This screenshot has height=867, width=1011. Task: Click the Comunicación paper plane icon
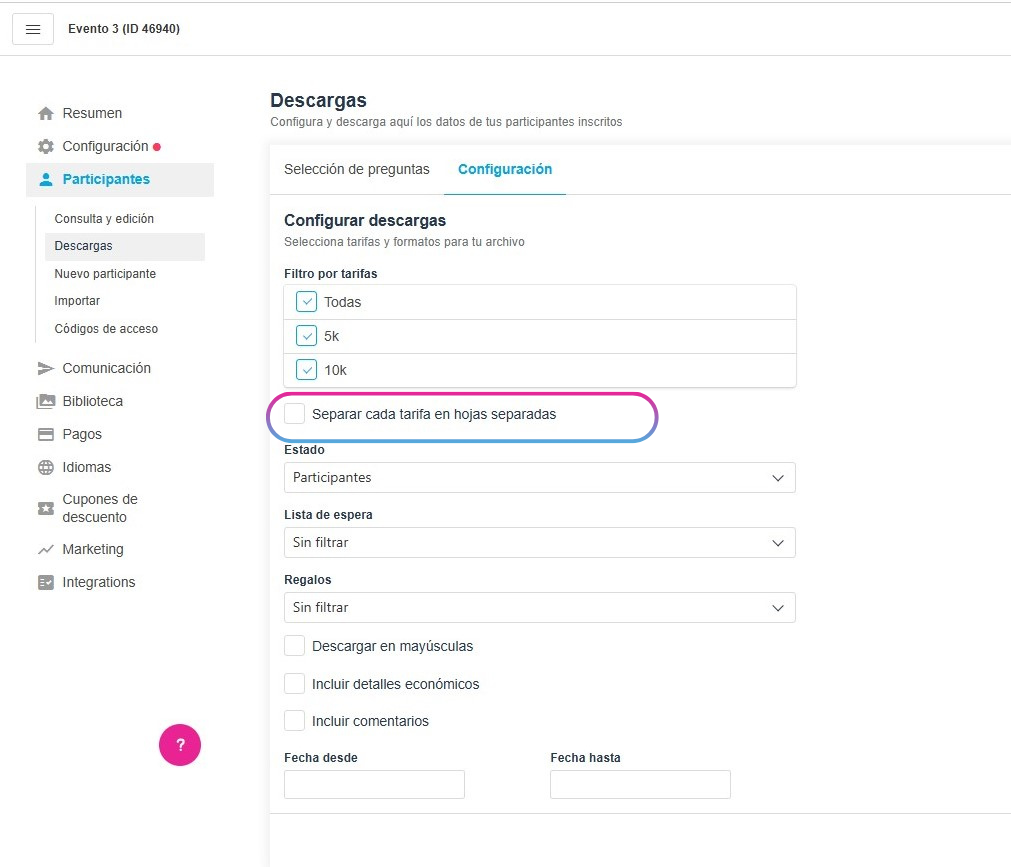pos(45,369)
